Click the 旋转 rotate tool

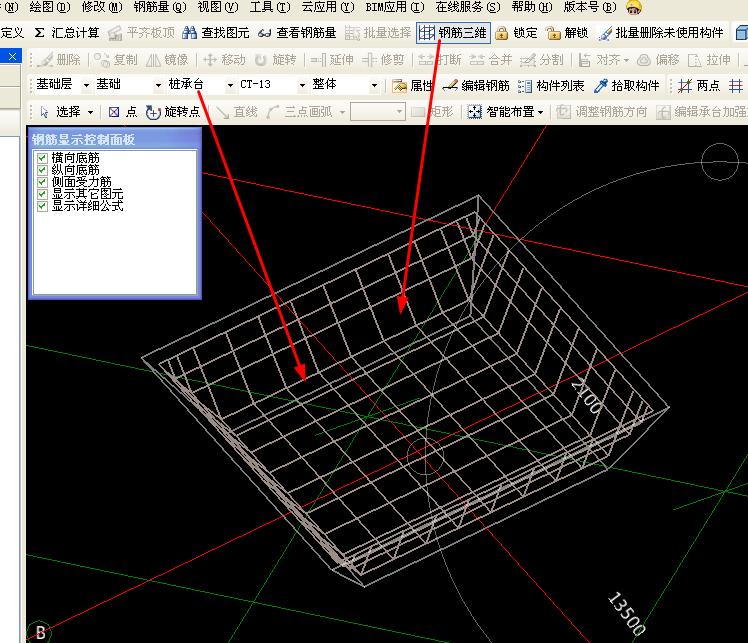275,60
